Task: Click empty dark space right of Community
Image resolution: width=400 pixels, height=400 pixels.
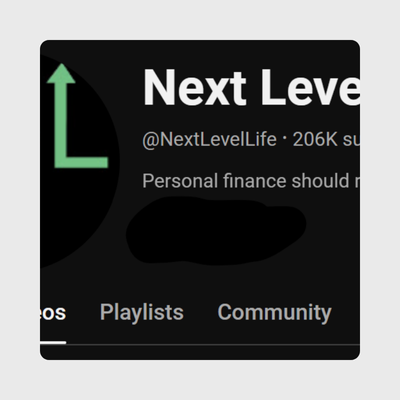Action: tap(346, 313)
